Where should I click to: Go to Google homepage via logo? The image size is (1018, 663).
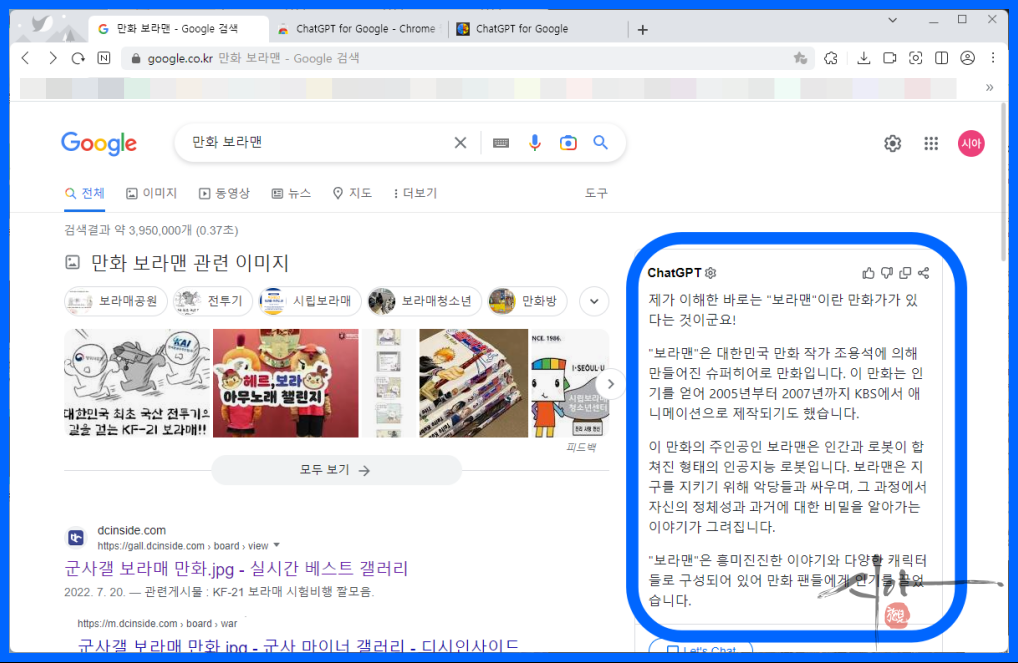tap(99, 144)
